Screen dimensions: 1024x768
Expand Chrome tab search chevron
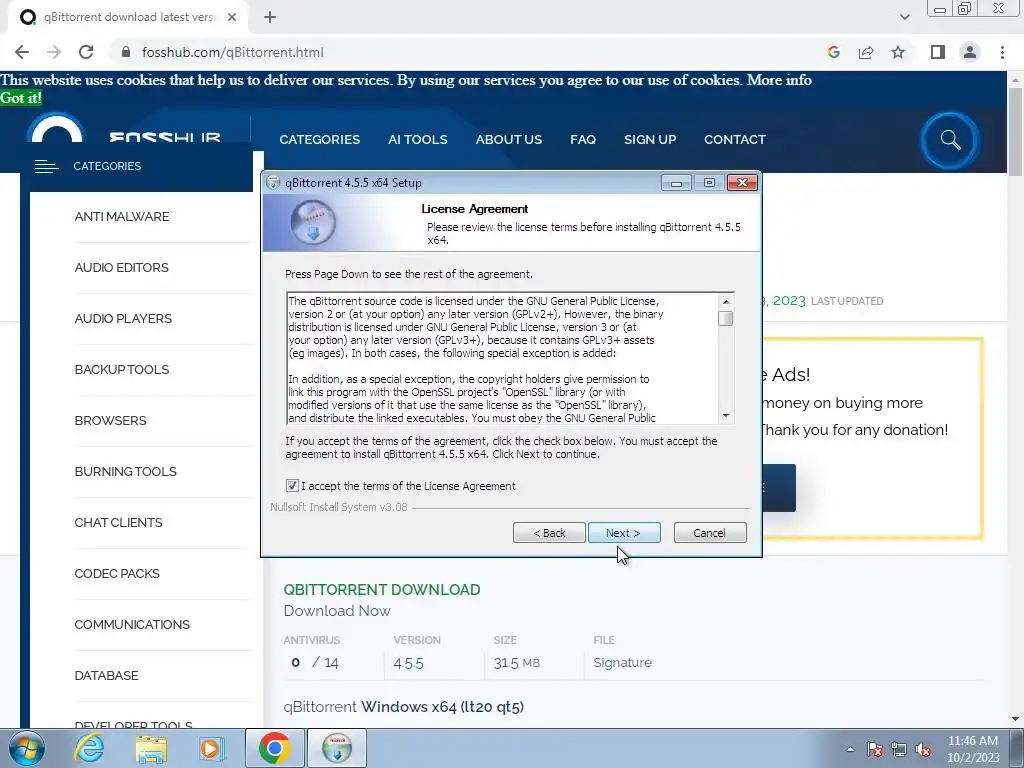click(x=904, y=17)
